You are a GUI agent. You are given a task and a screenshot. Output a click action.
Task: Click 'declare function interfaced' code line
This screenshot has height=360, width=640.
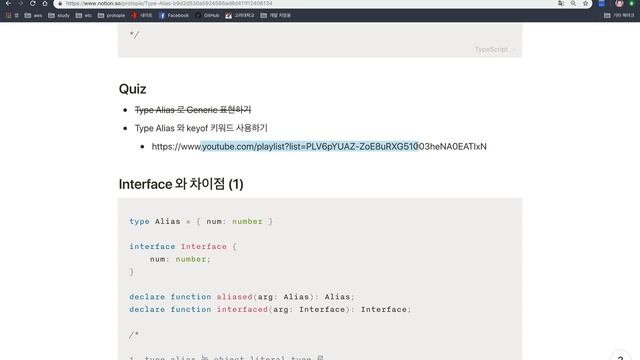270,309
